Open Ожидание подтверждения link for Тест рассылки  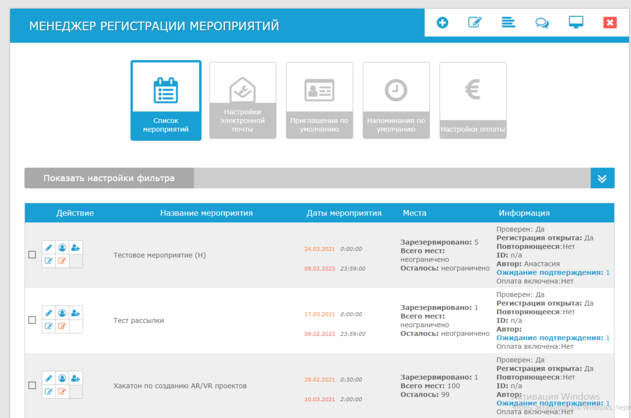[x=552, y=338]
